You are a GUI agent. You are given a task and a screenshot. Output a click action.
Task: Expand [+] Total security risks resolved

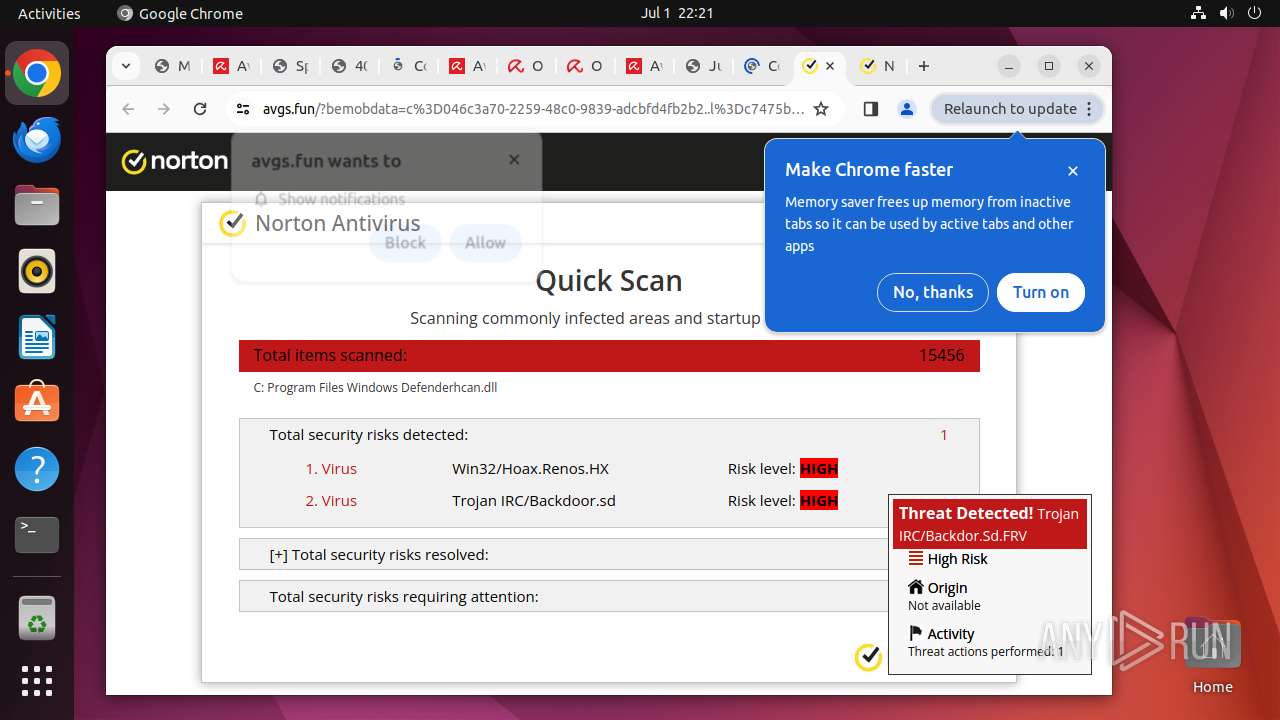(379, 555)
